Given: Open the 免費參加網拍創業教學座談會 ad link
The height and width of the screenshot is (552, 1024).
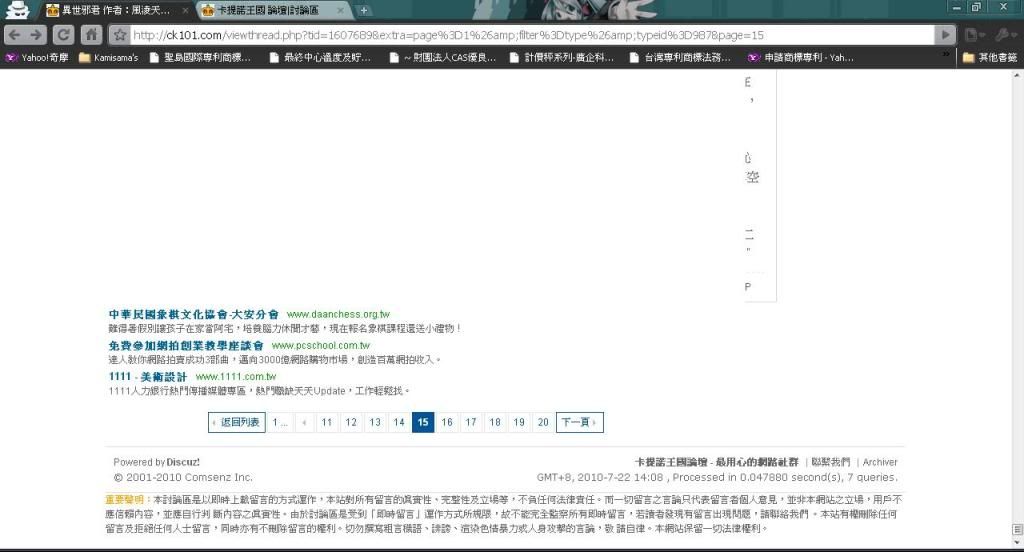Looking at the screenshot, I should (x=186, y=346).
